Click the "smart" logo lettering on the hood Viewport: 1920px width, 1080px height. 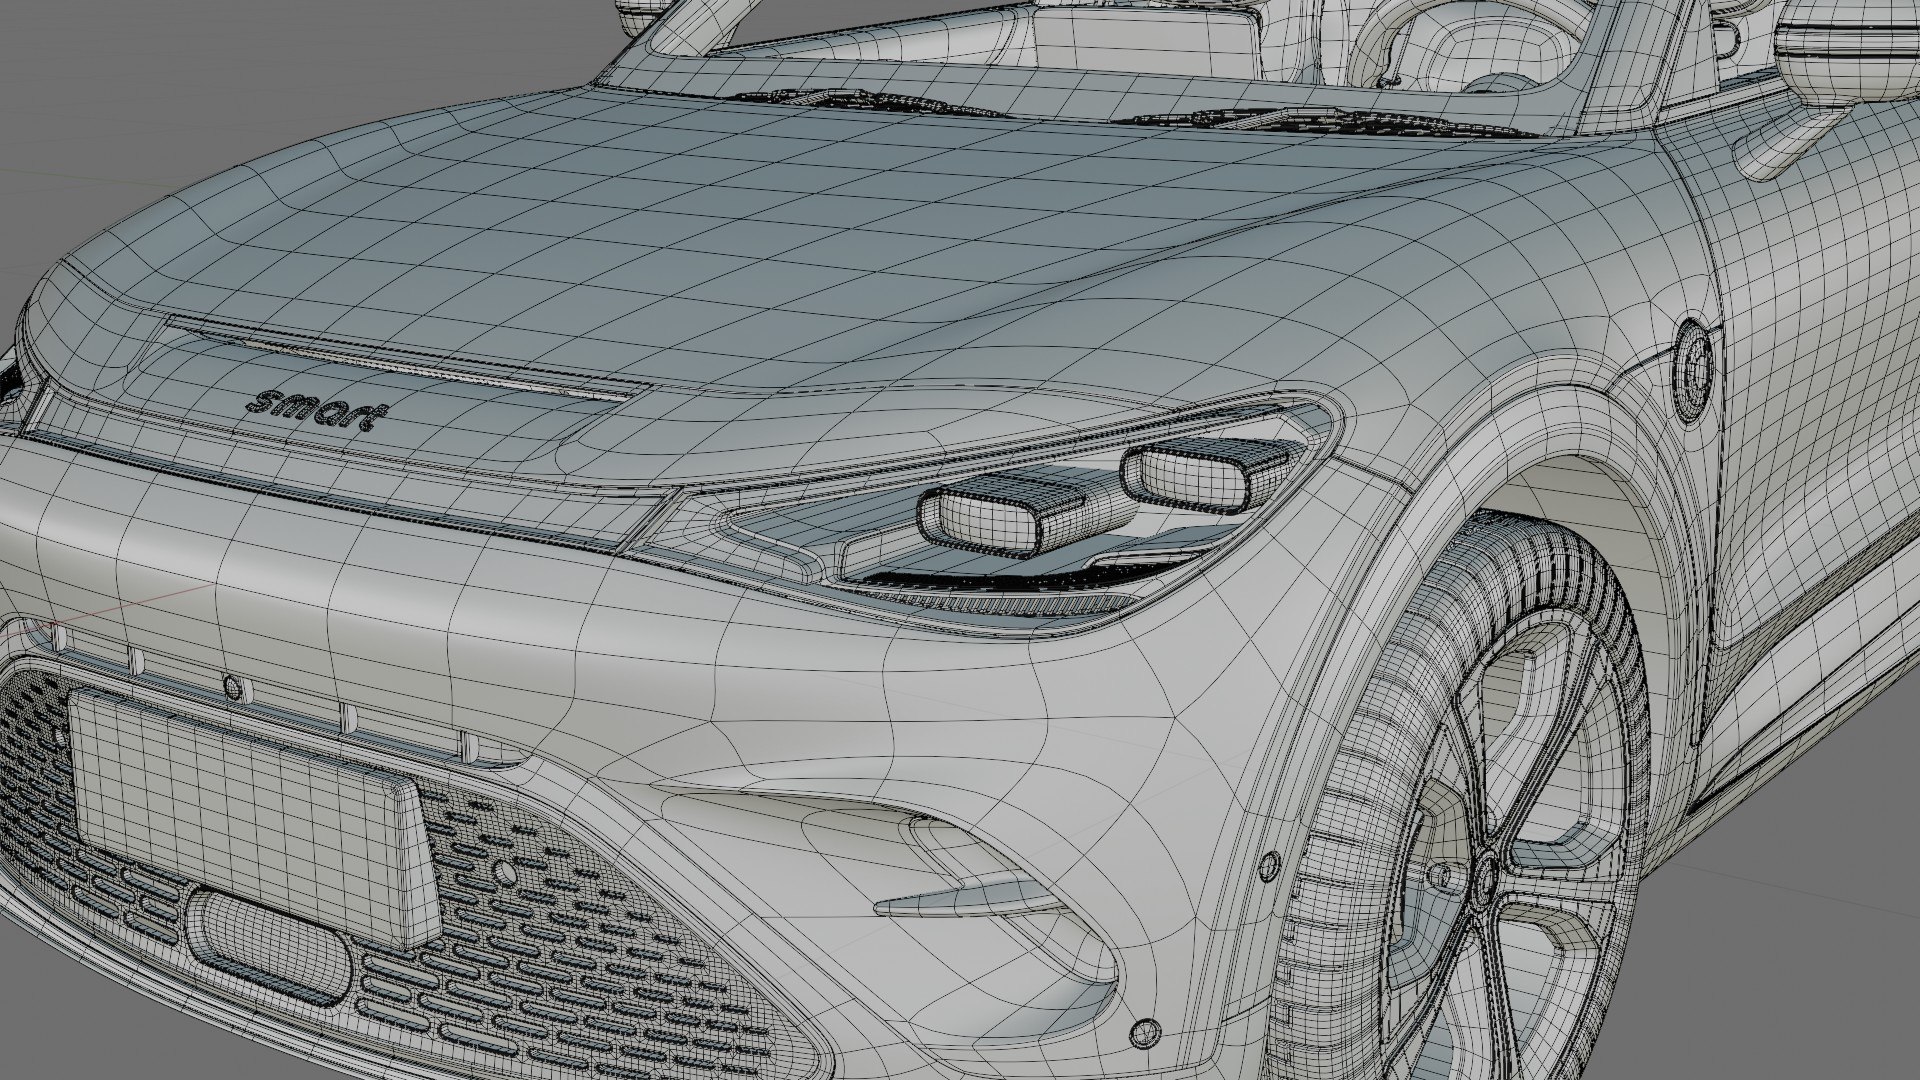click(317, 408)
